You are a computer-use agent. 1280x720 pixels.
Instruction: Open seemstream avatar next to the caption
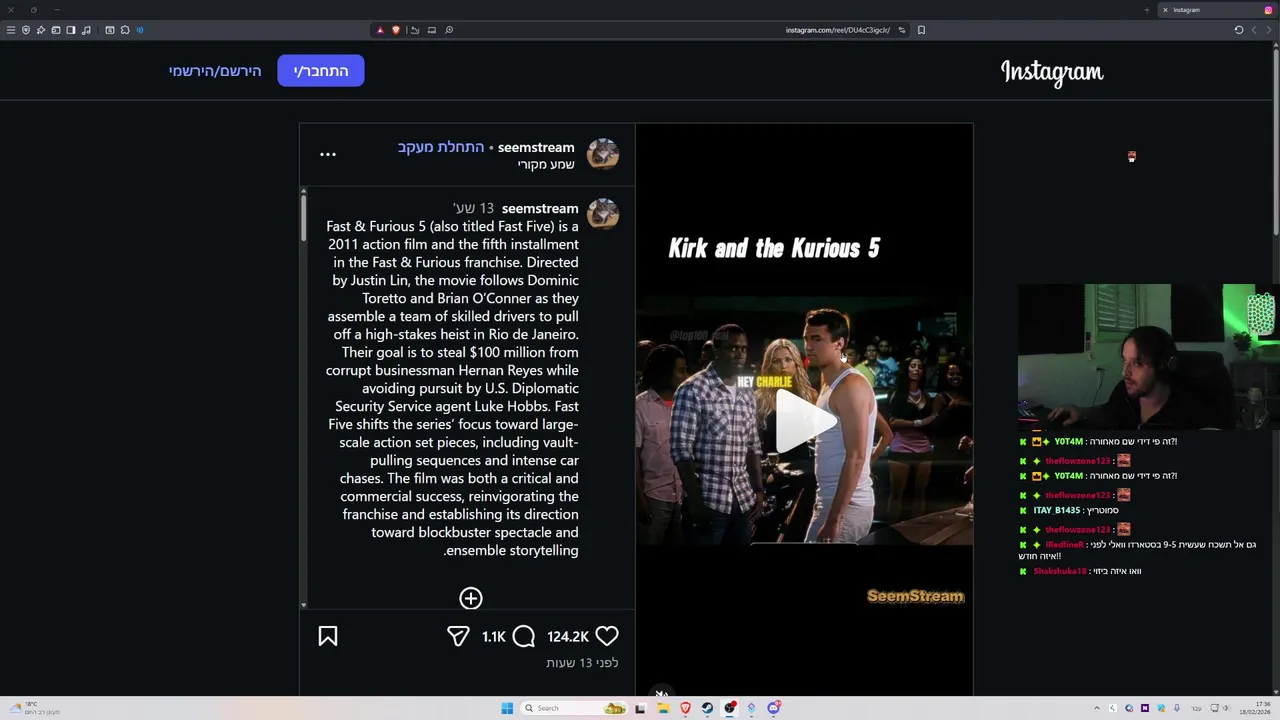pyautogui.click(x=603, y=214)
